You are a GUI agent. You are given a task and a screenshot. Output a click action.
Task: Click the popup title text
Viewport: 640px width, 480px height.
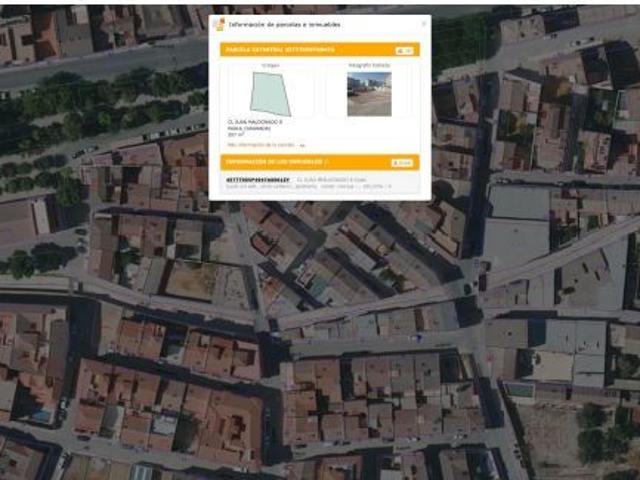pyautogui.click(x=284, y=25)
